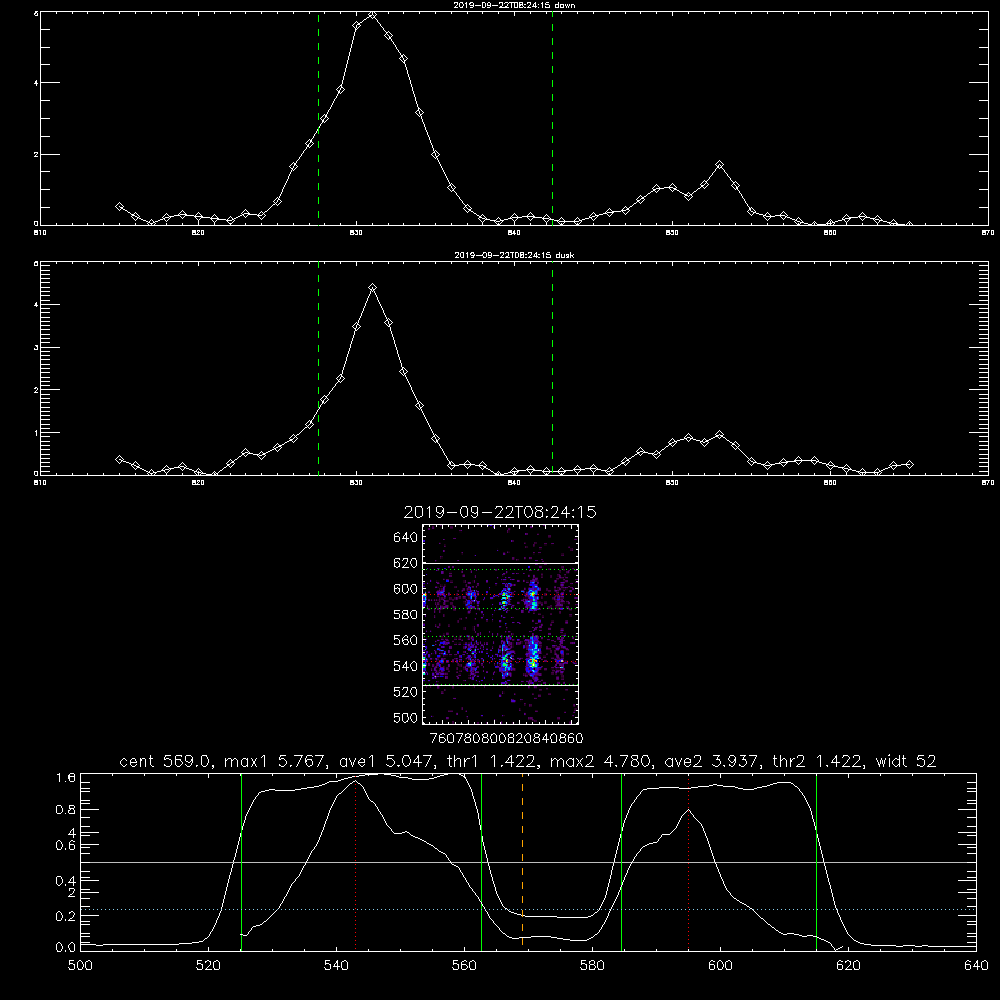1000x1000 pixels.
Task: Click the lower white horizontal line in spectral image
Action: [x=501, y=685]
